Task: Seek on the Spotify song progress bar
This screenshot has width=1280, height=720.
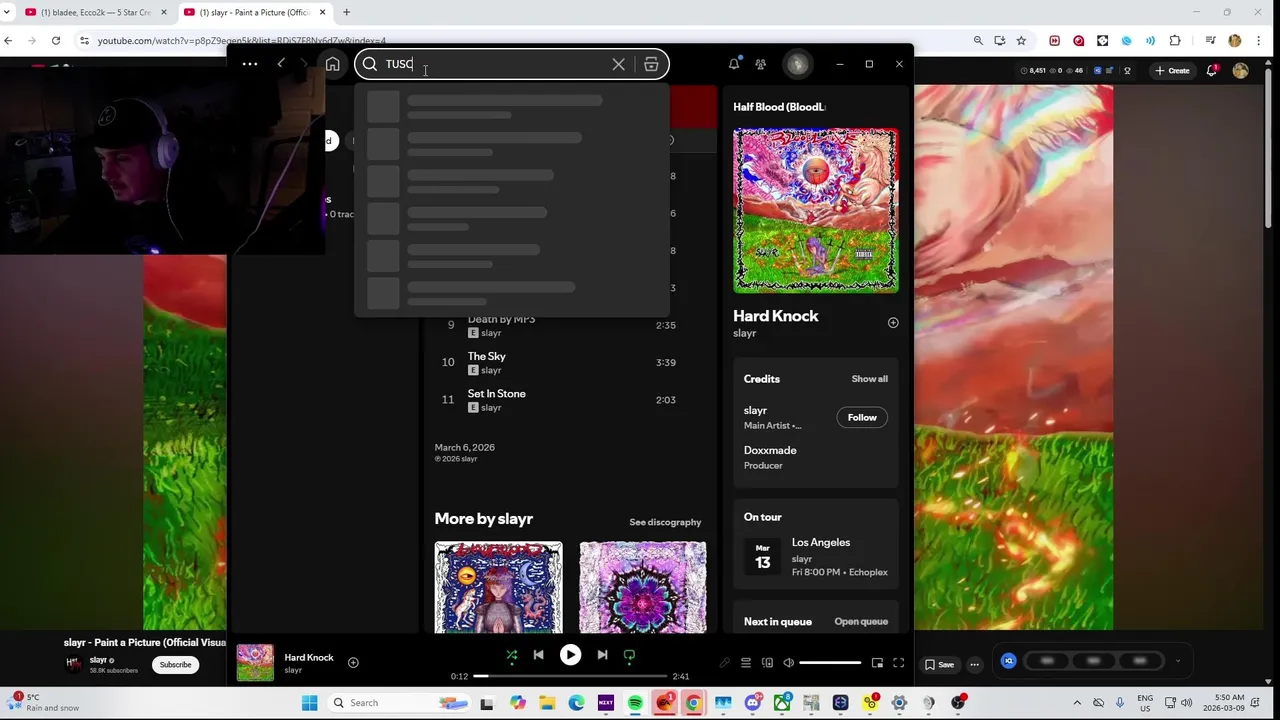Action: 571,676
